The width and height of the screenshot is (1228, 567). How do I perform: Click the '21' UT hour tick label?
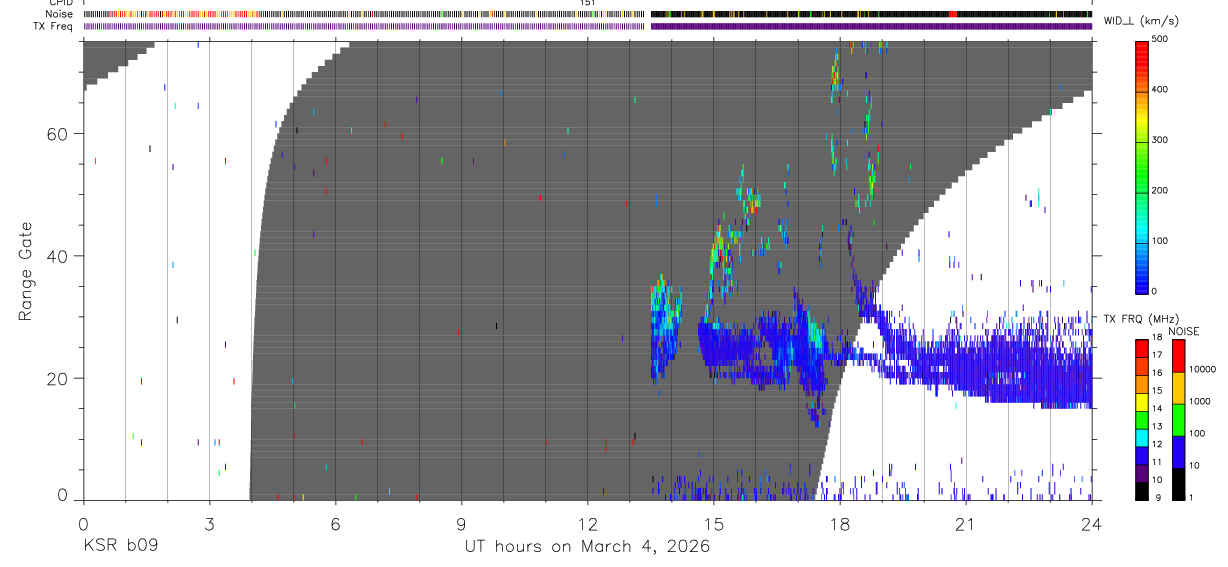[966, 523]
